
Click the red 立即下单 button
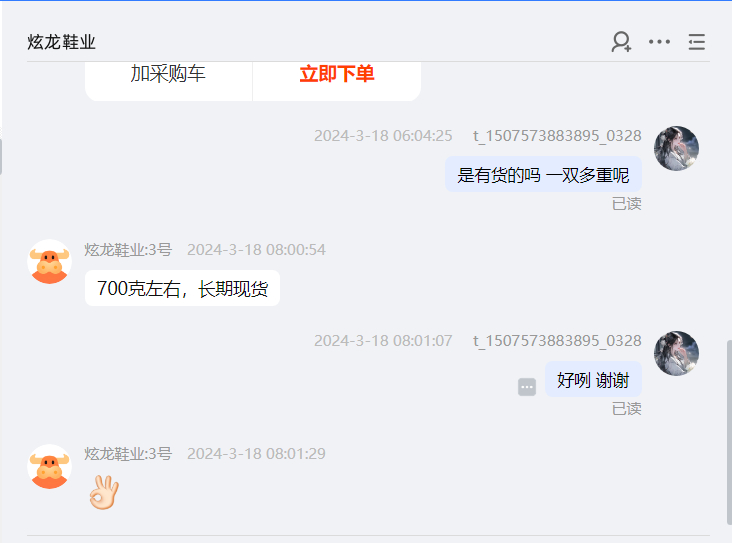337,75
